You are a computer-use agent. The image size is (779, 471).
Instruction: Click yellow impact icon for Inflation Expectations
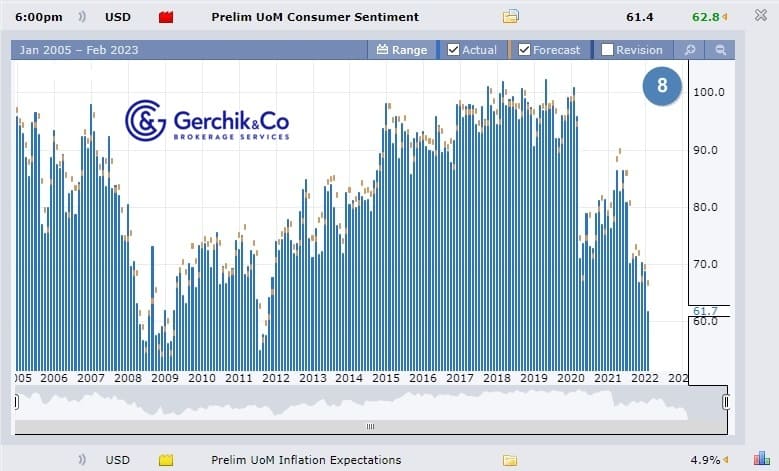tap(167, 460)
